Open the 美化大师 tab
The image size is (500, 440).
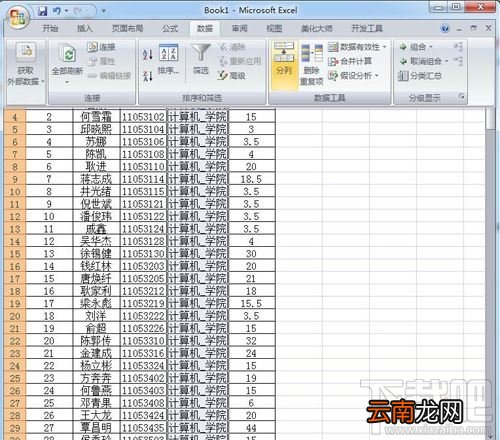[317, 29]
